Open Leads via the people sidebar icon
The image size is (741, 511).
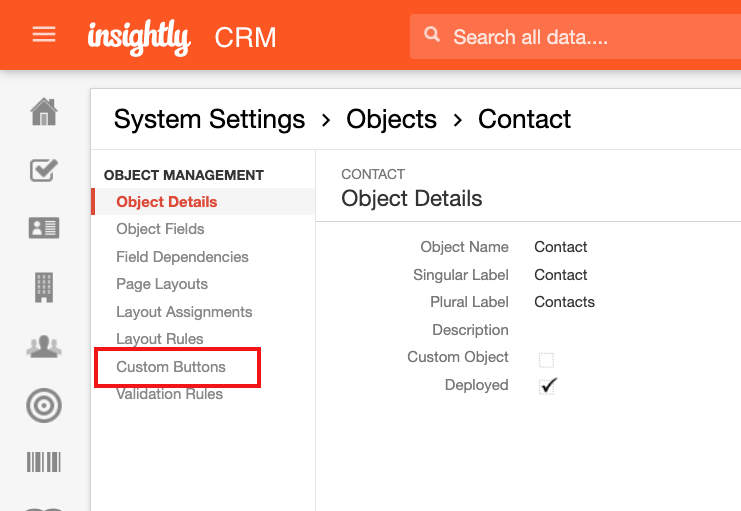[x=44, y=346]
